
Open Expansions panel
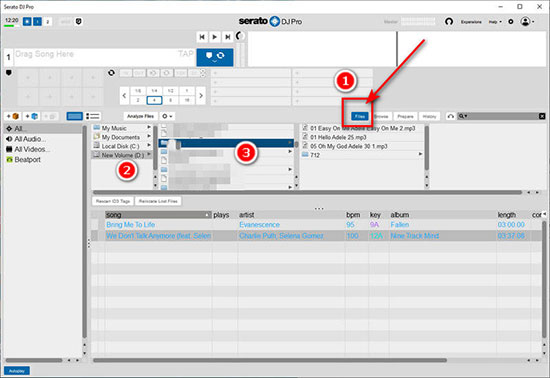click(471, 22)
